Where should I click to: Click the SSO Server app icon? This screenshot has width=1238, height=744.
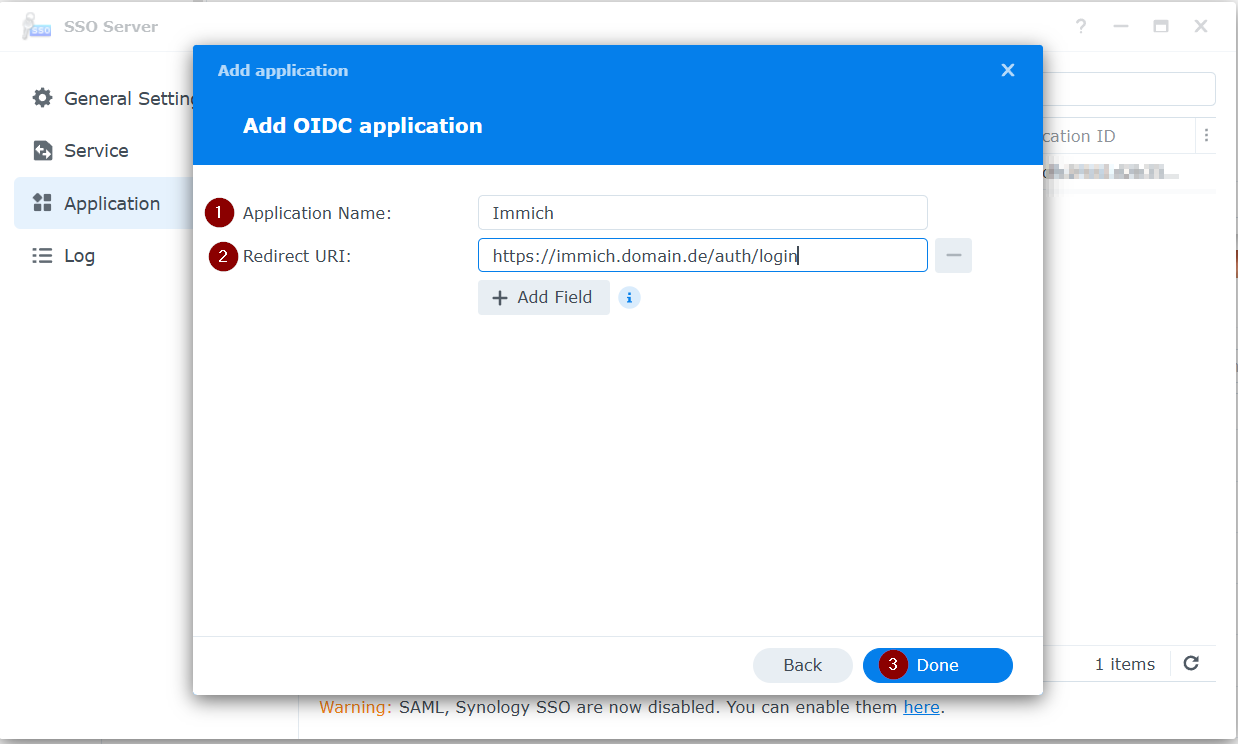tap(36, 27)
